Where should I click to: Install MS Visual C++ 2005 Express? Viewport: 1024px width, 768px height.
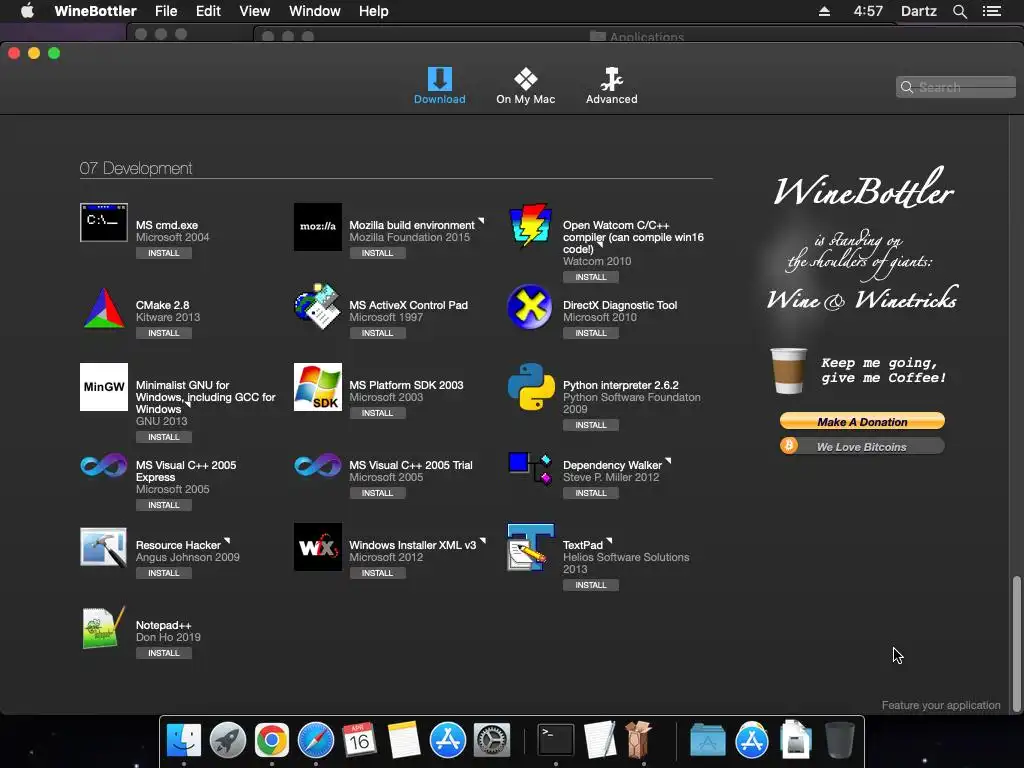163,505
